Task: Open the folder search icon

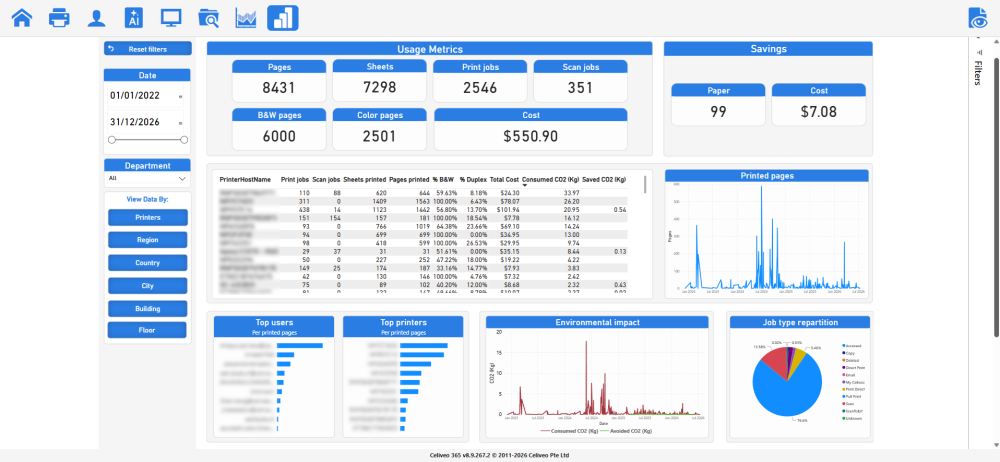Action: coord(209,18)
